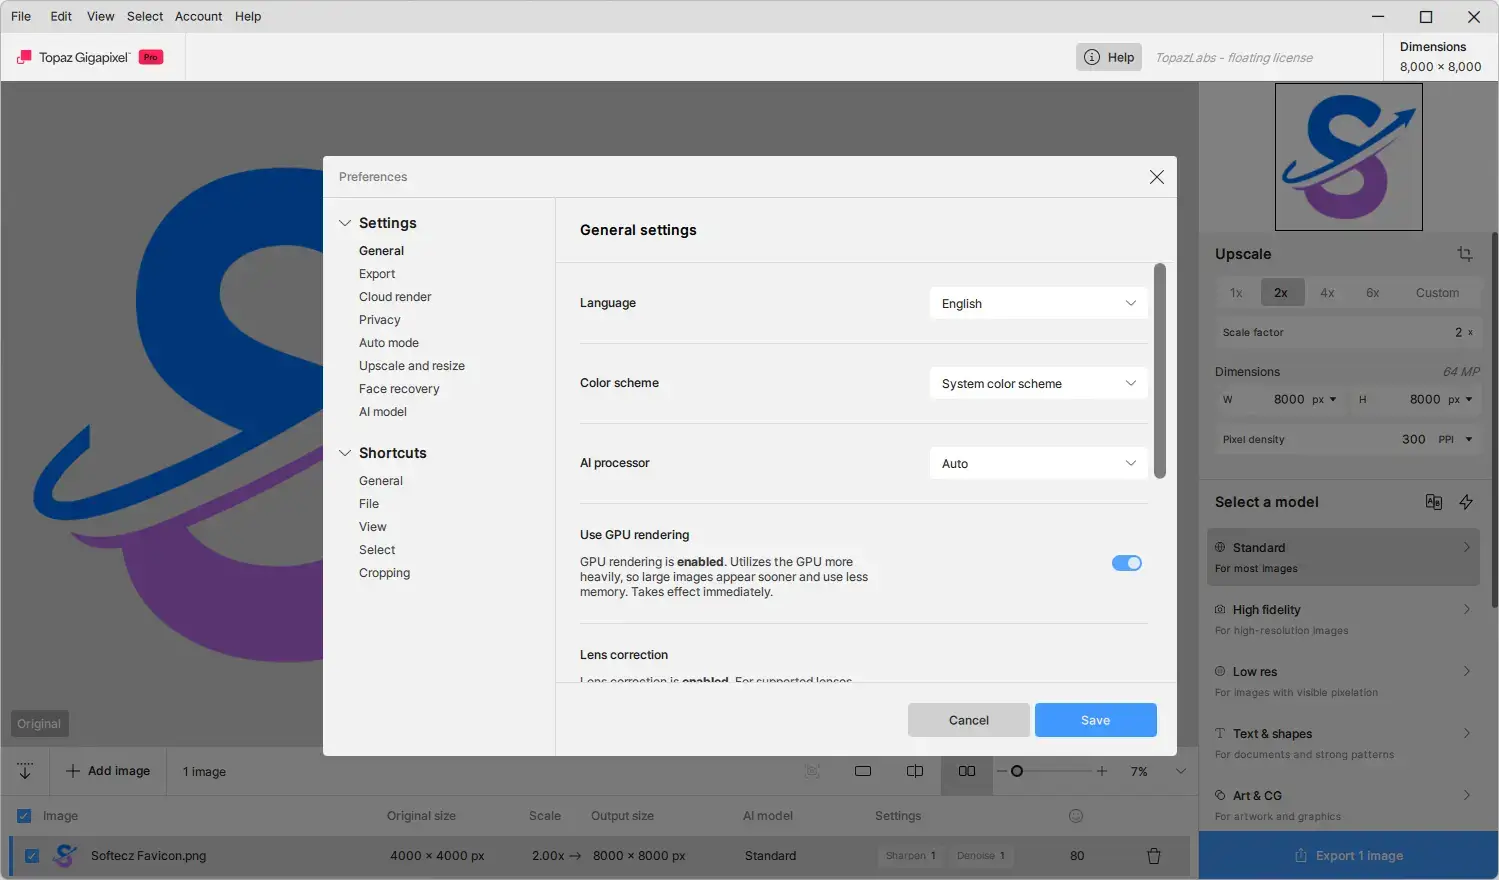The width and height of the screenshot is (1499, 880).
Task: Open the Export settings page
Action: coord(377,274)
